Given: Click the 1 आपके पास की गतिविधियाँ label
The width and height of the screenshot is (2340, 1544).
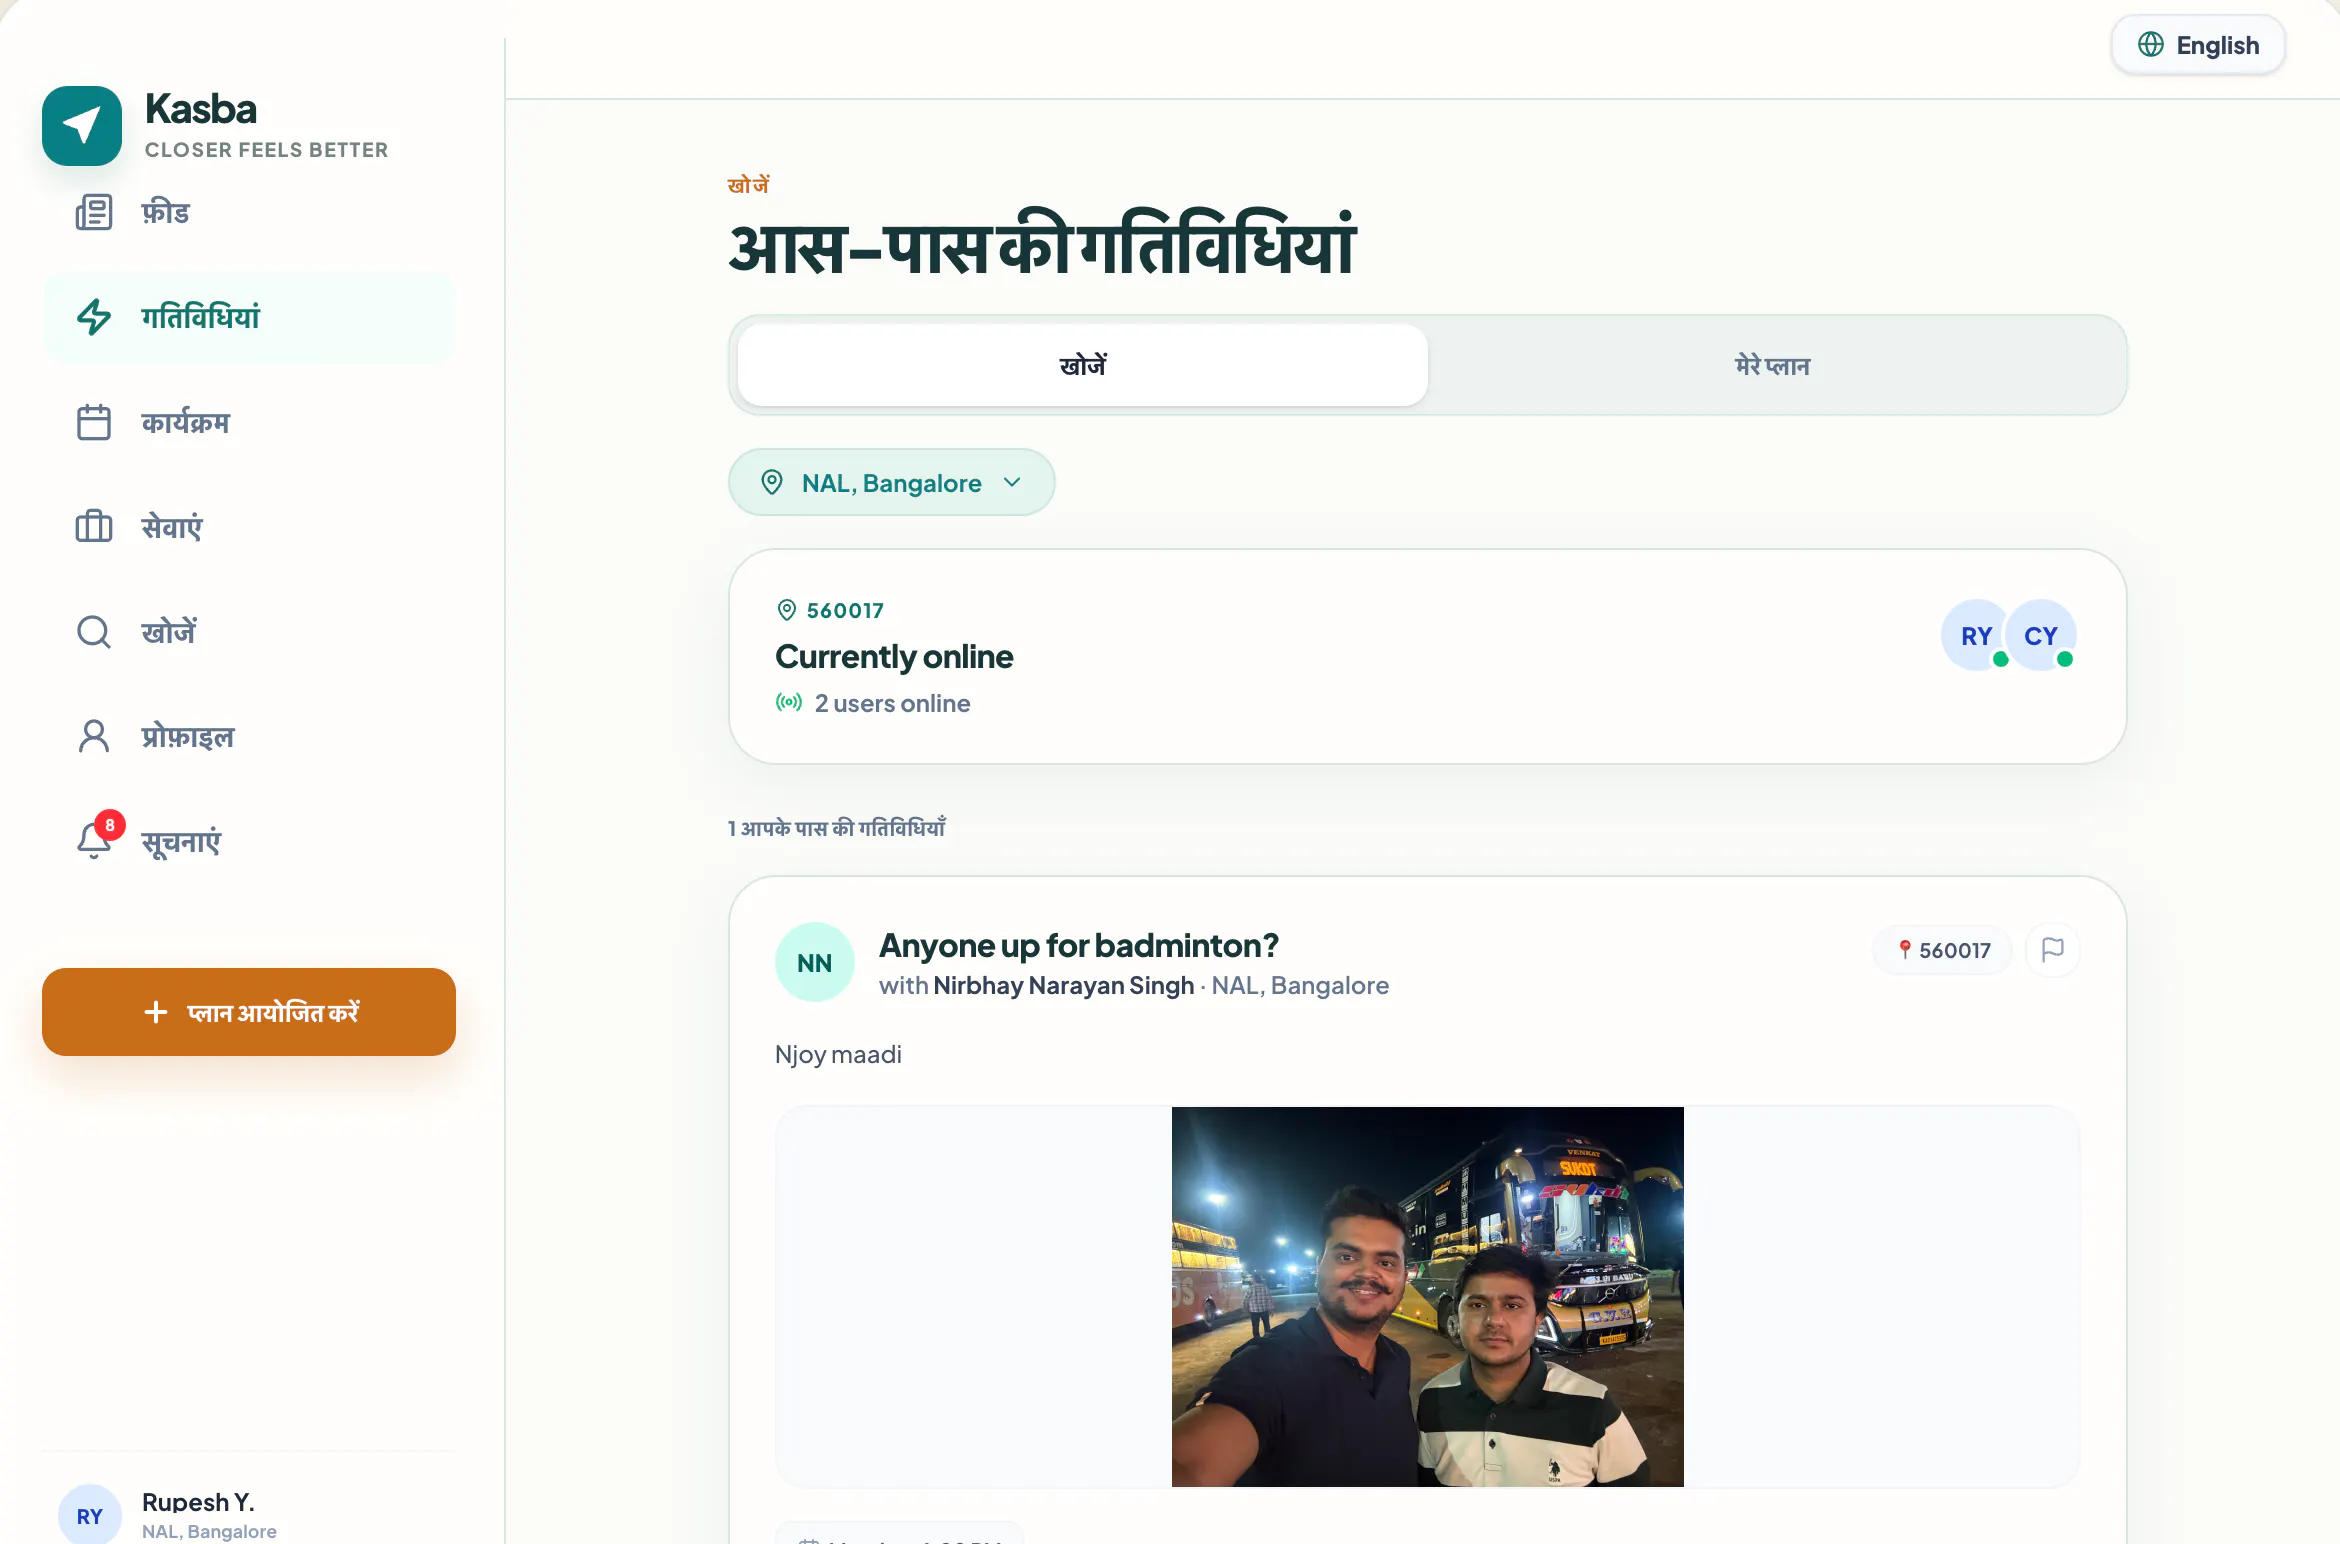Looking at the screenshot, I should [837, 828].
